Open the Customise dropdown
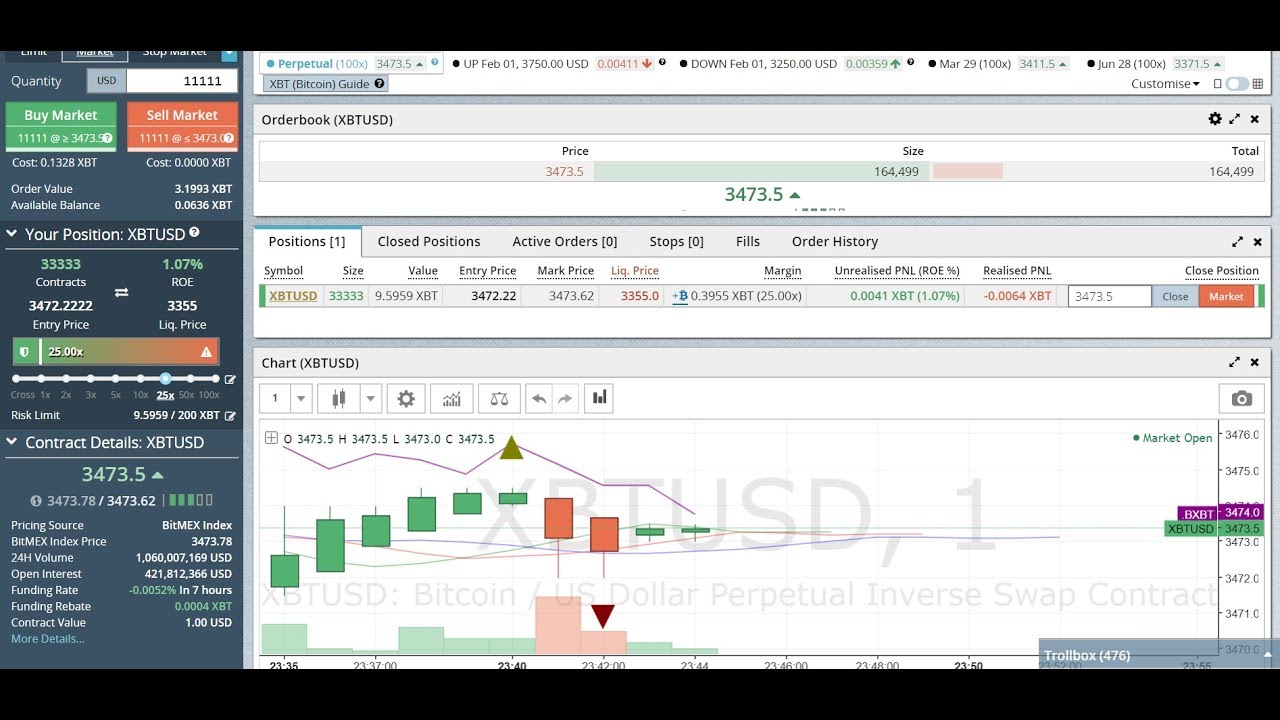 point(1165,84)
